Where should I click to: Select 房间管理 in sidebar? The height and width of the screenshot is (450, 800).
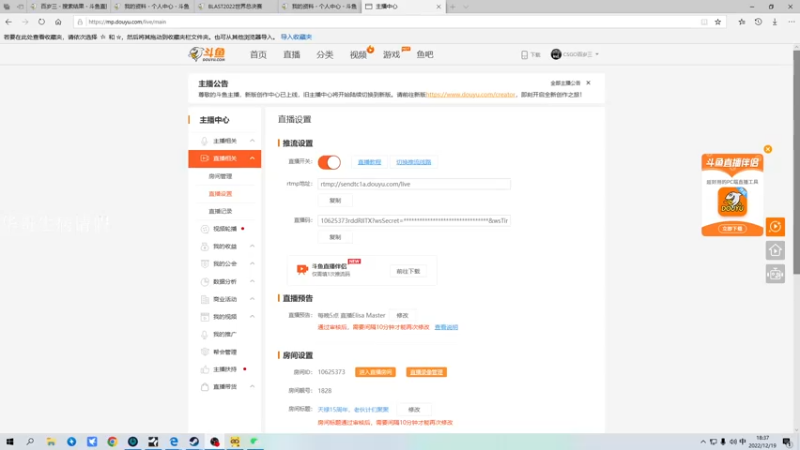[x=220, y=177]
